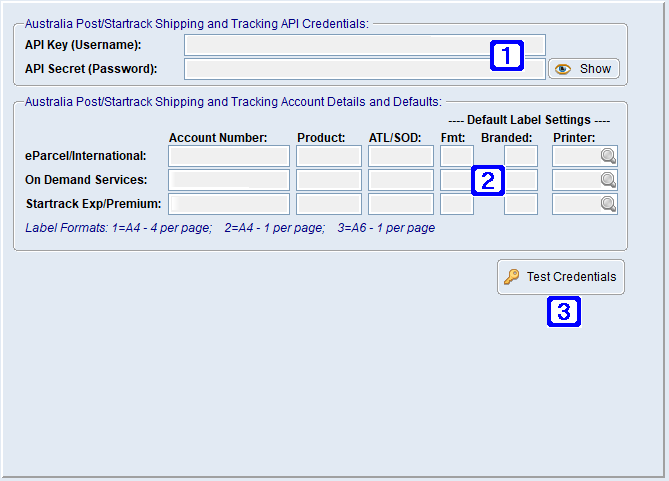Click the Test Credentials button
669x481 pixels.
pyautogui.click(x=561, y=277)
